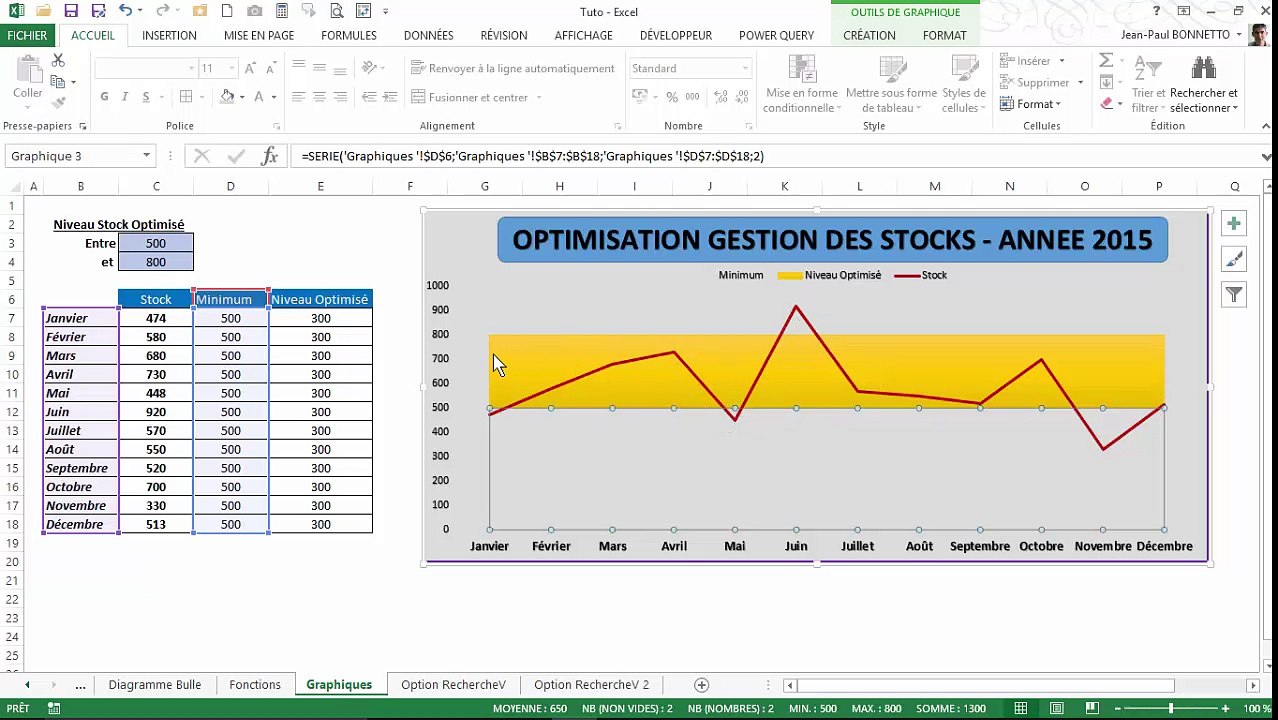Click inside the formula bar SERIE formula
This screenshot has width=1278, height=720.
(x=532, y=156)
